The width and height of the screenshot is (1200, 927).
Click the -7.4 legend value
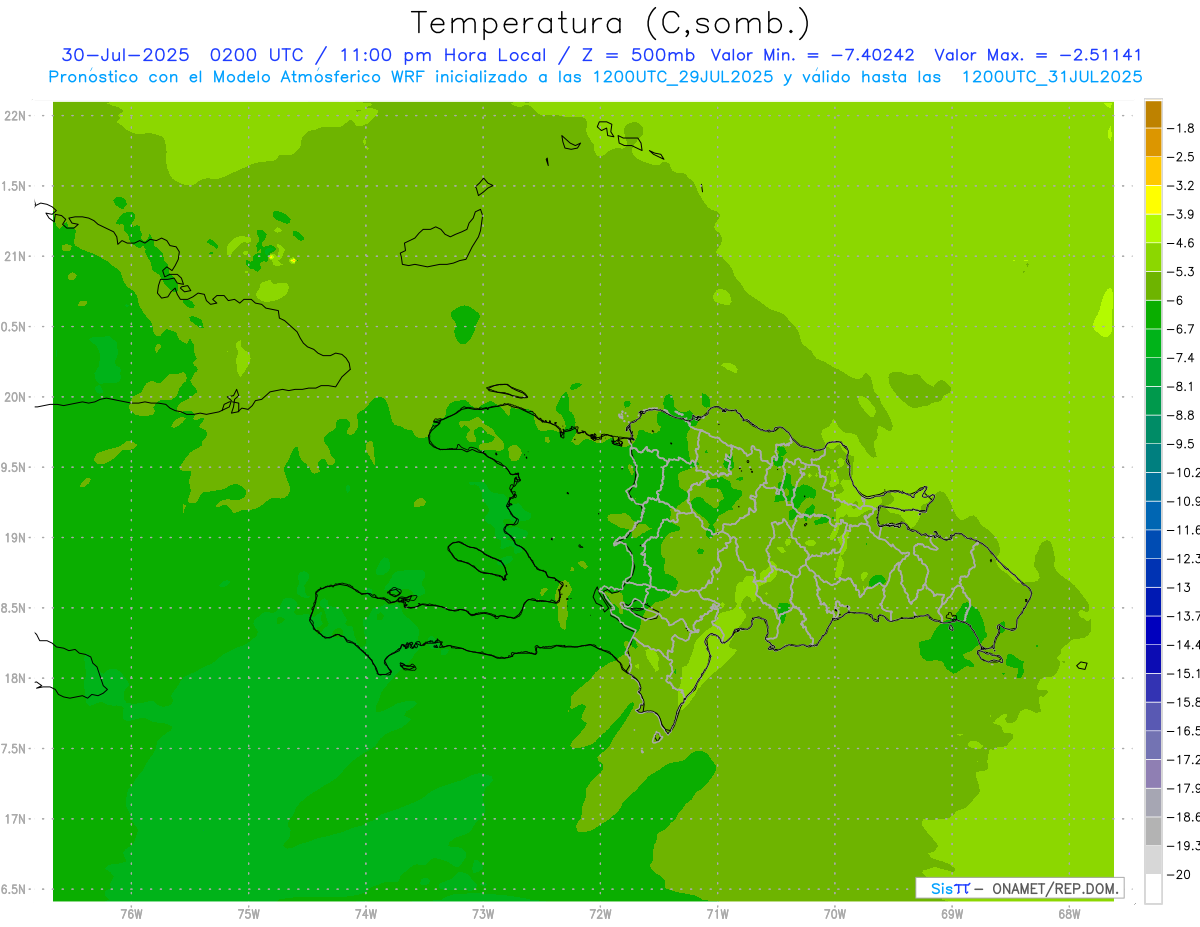(1182, 357)
